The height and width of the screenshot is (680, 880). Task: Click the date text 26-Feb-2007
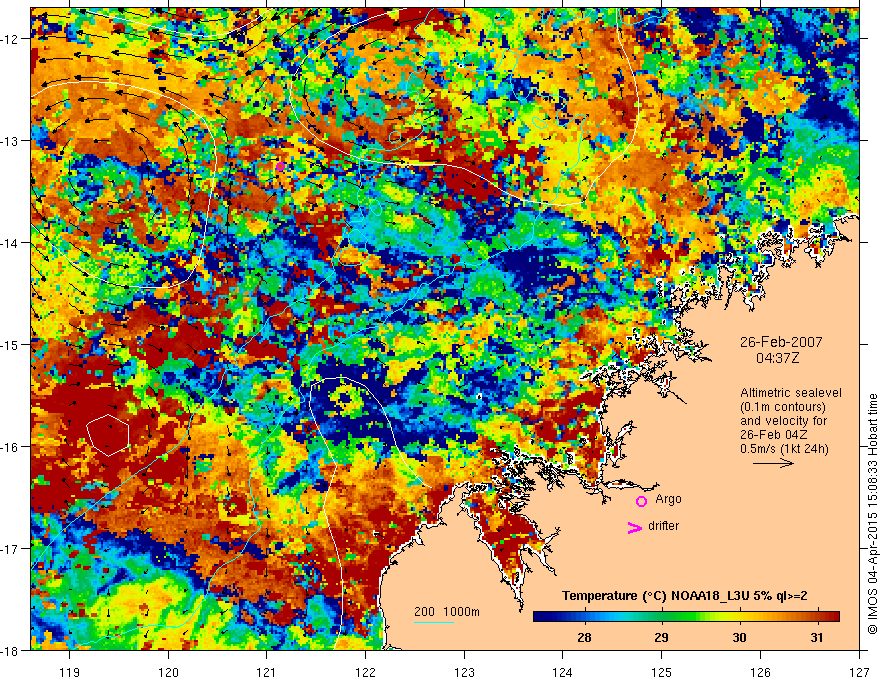pos(781,342)
